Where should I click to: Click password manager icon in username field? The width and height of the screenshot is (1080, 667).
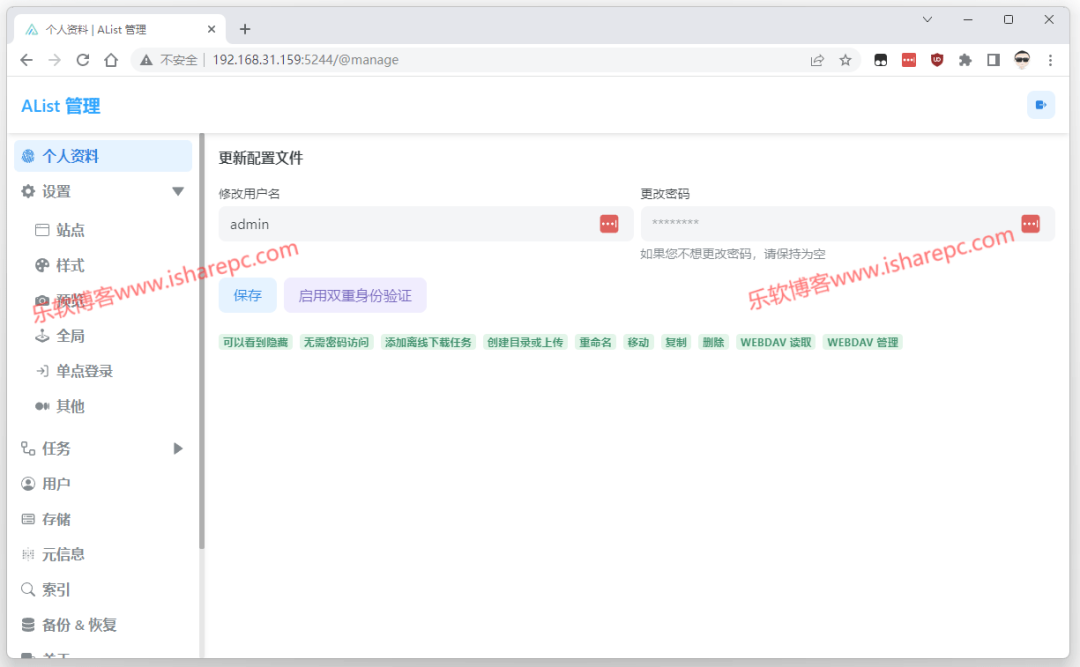(x=609, y=224)
